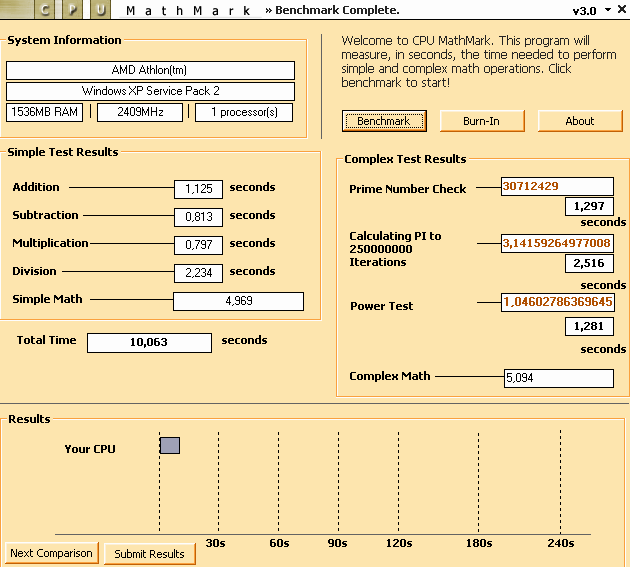Click the Total Time field
Screen dimensions: 630x567
pos(149,343)
